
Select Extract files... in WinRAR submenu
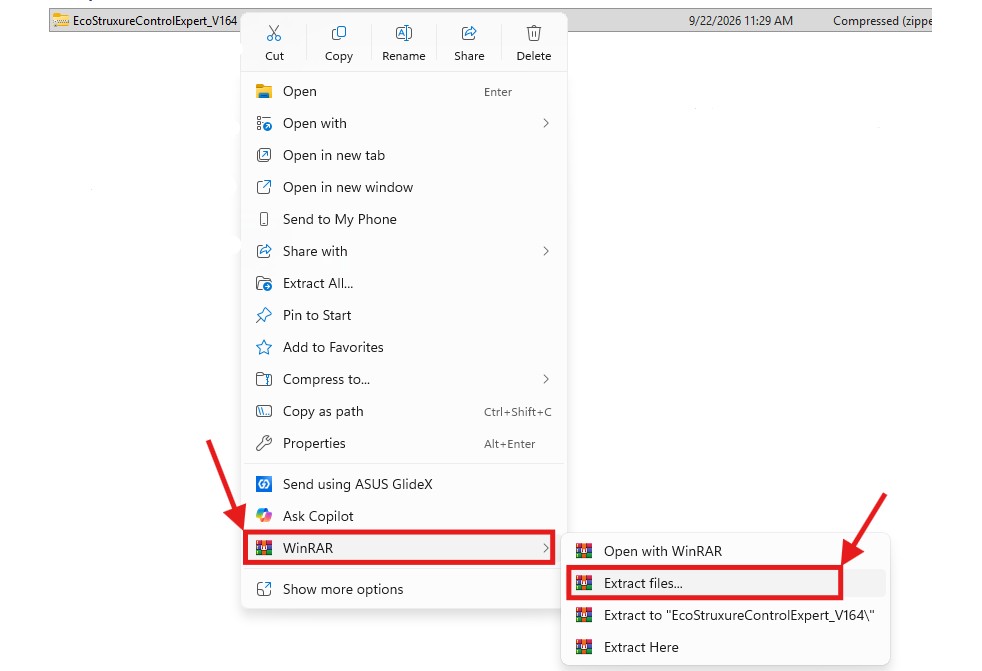pos(725,583)
